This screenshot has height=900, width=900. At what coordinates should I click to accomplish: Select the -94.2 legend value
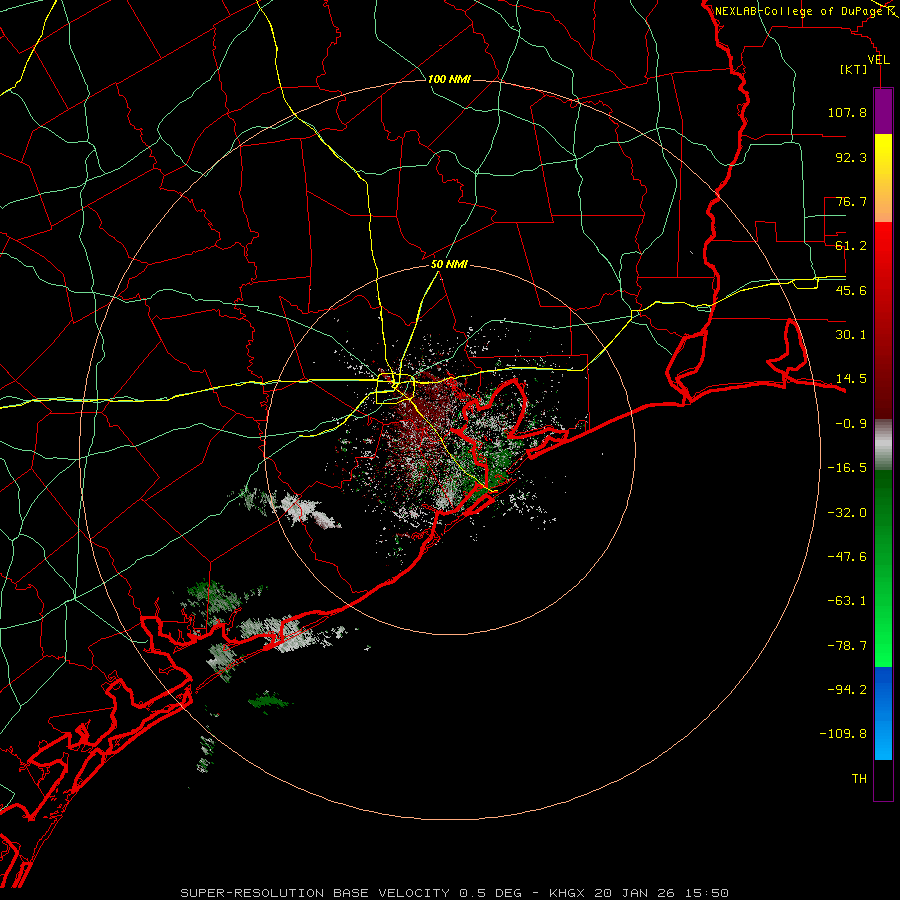tap(847, 690)
